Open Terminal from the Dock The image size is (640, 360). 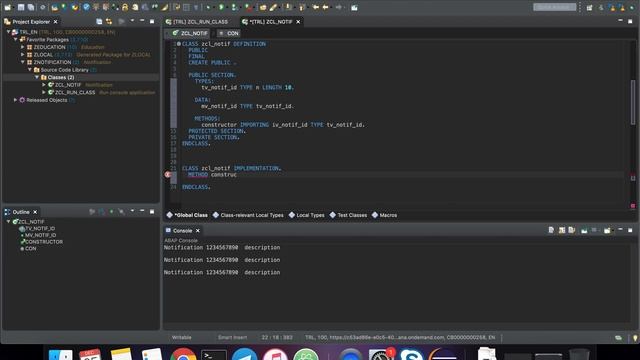(213, 354)
